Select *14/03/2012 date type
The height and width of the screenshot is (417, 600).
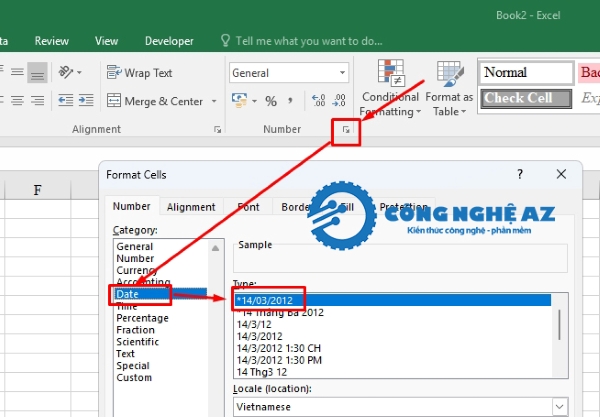393,300
